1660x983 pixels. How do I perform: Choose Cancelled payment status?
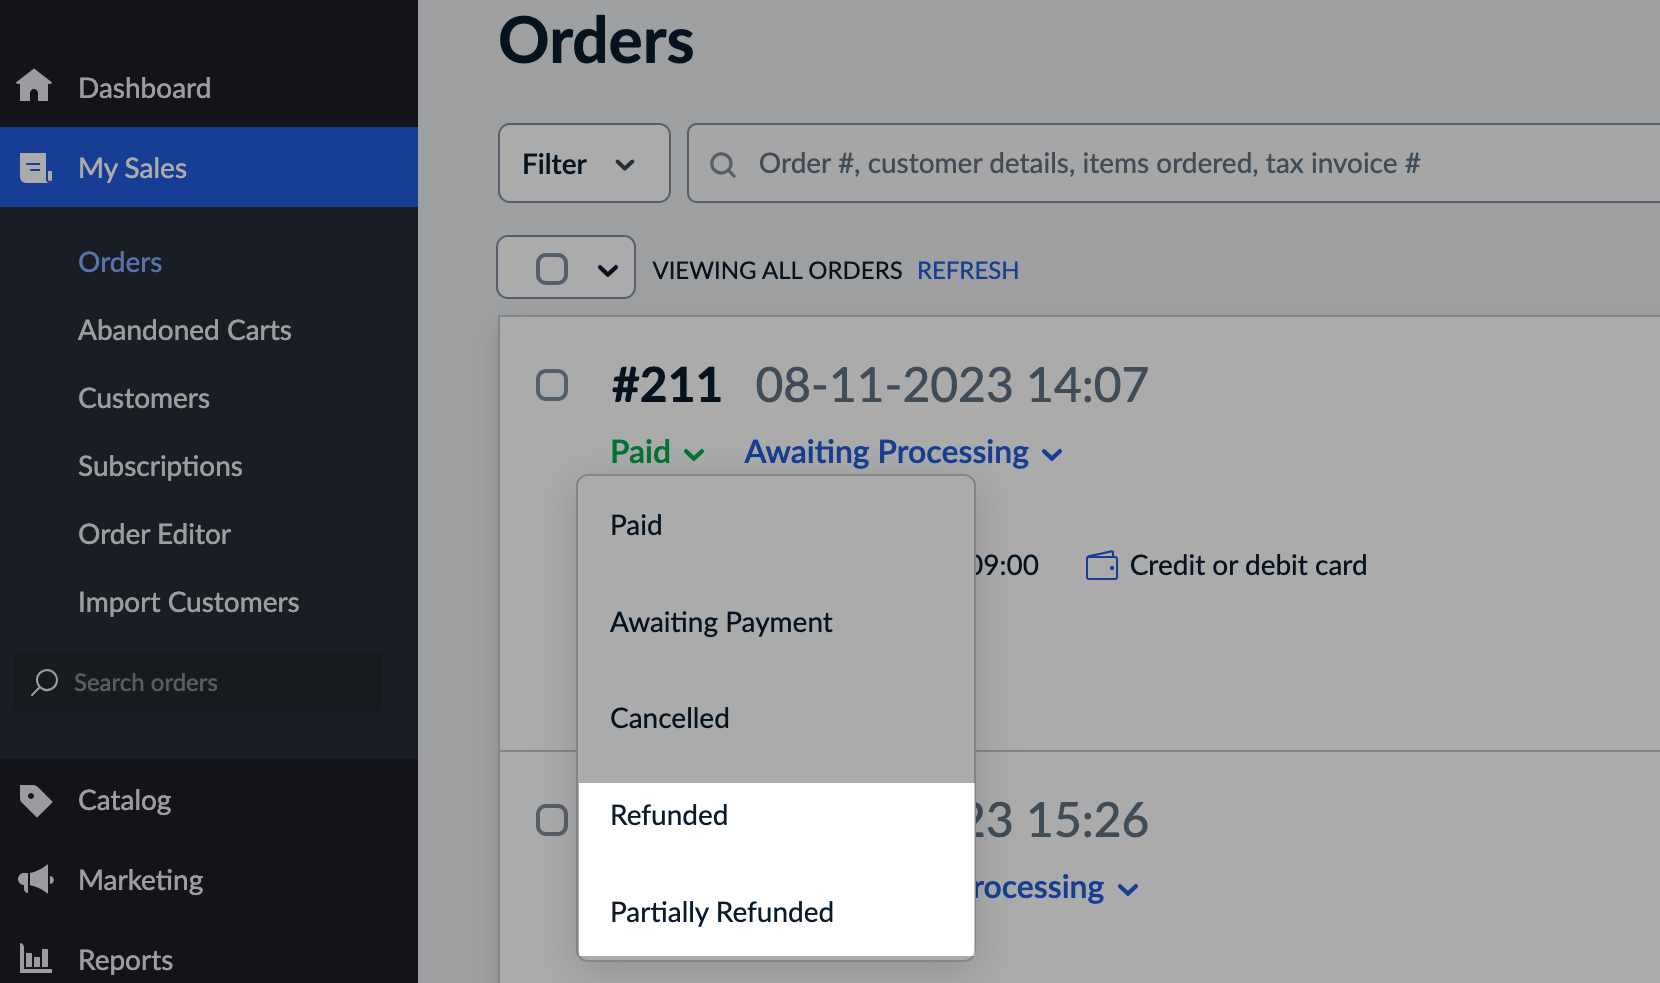tap(669, 717)
